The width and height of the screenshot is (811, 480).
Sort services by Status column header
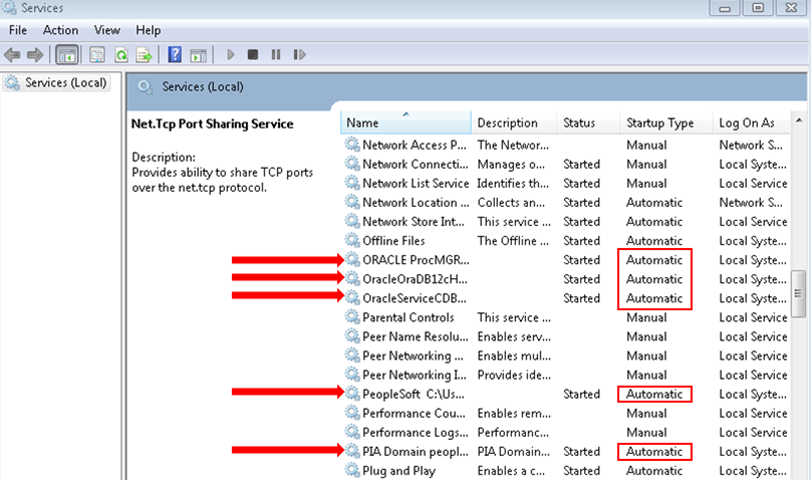pos(579,123)
